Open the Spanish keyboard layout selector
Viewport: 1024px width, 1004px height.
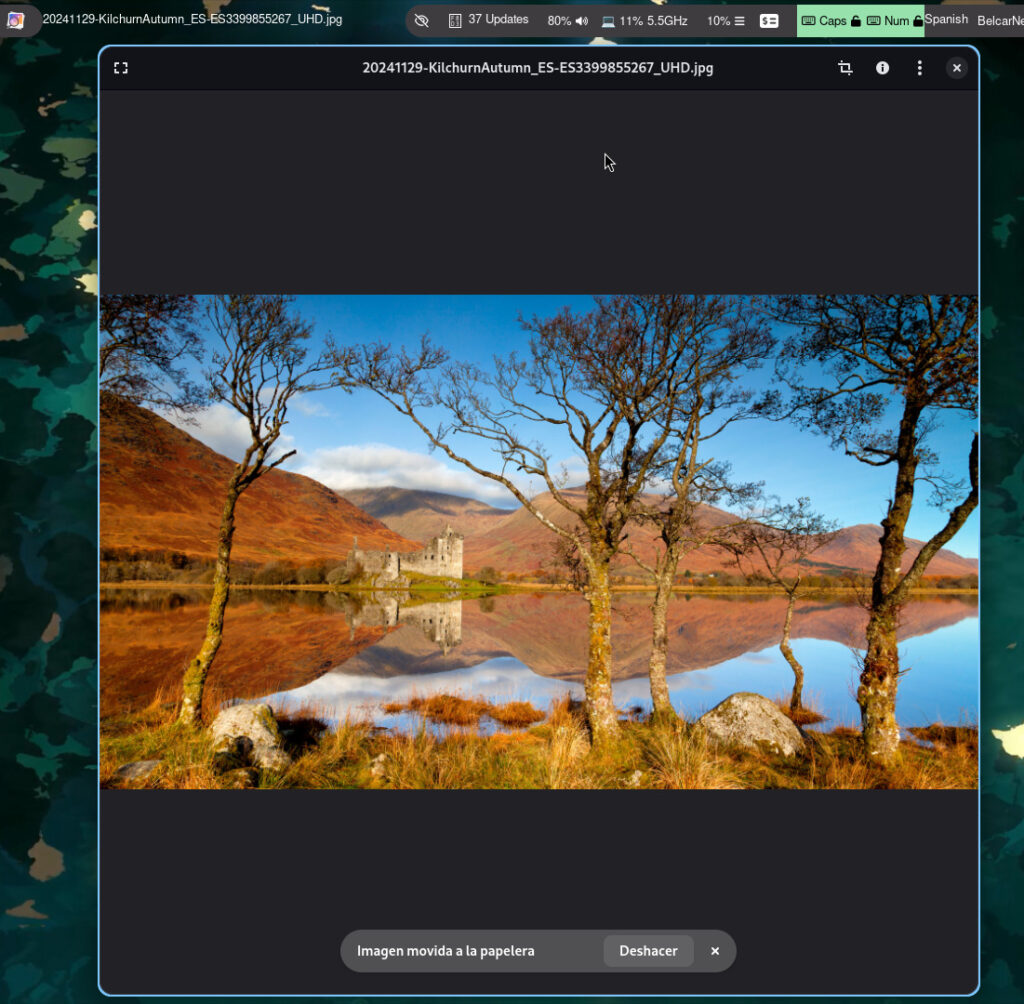[946, 20]
